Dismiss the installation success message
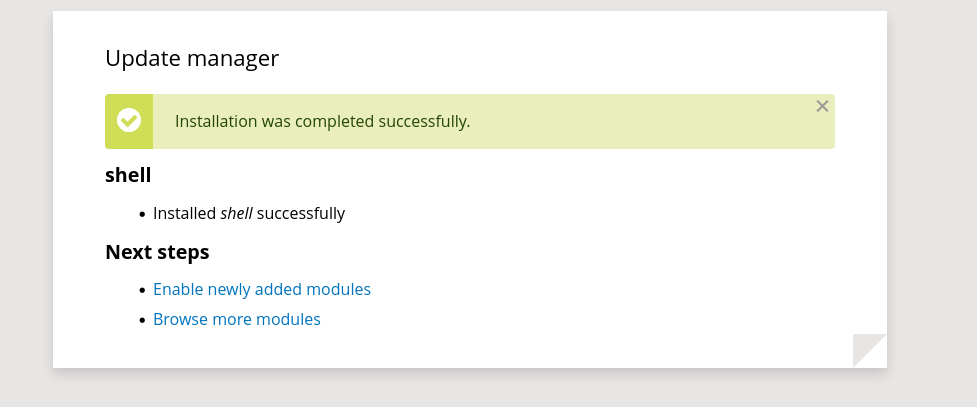 click(822, 107)
